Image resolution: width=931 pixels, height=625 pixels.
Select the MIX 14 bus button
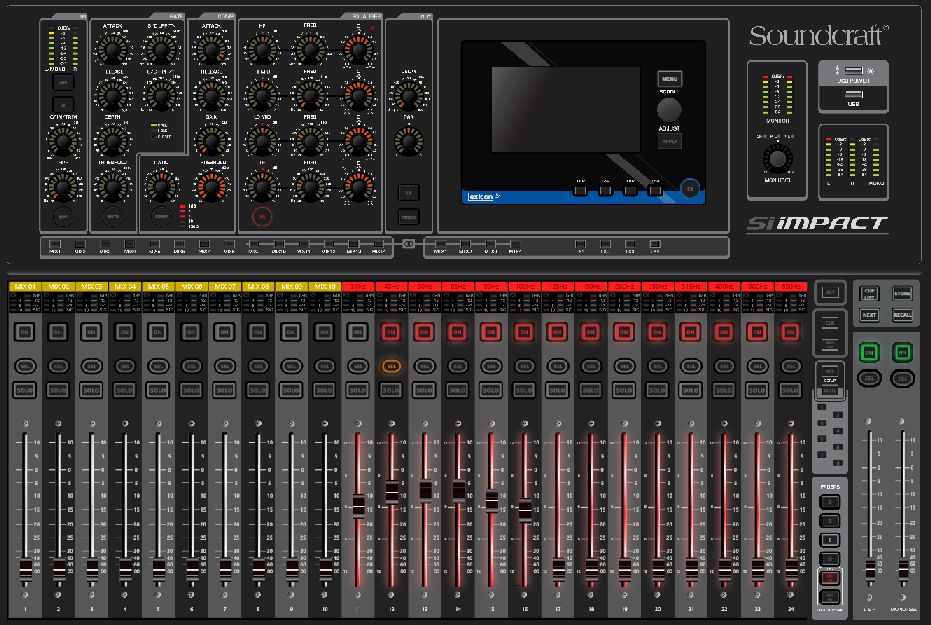coord(379,244)
